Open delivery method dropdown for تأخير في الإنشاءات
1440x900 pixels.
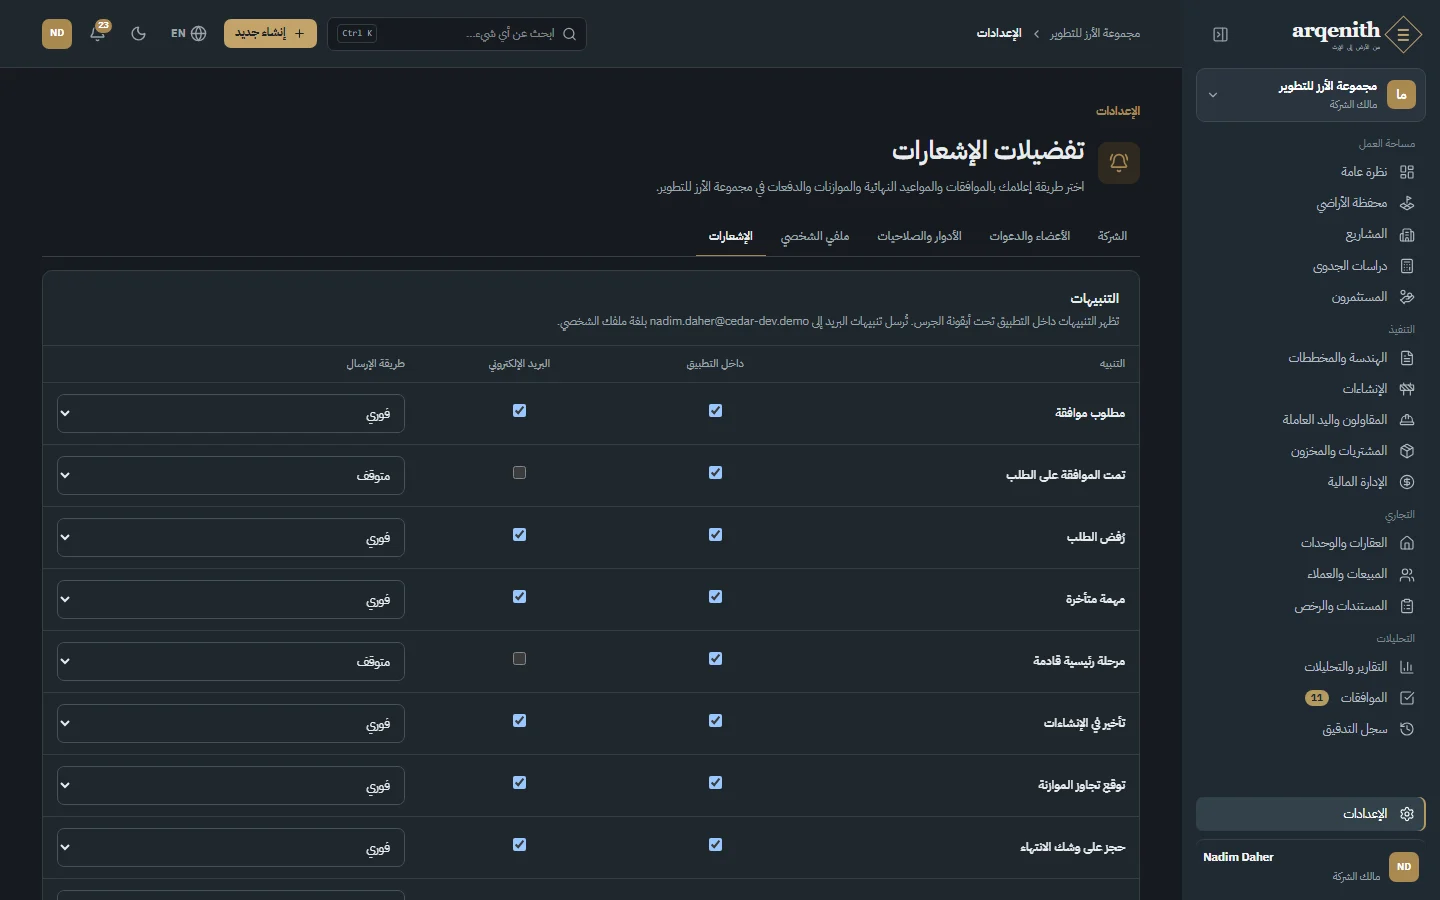click(231, 724)
